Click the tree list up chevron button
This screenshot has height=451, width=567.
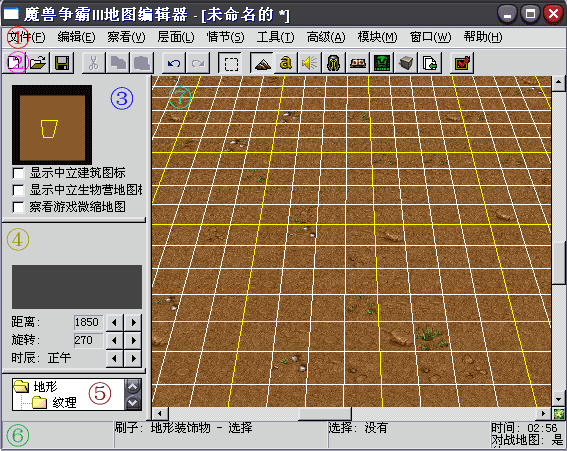(133, 386)
